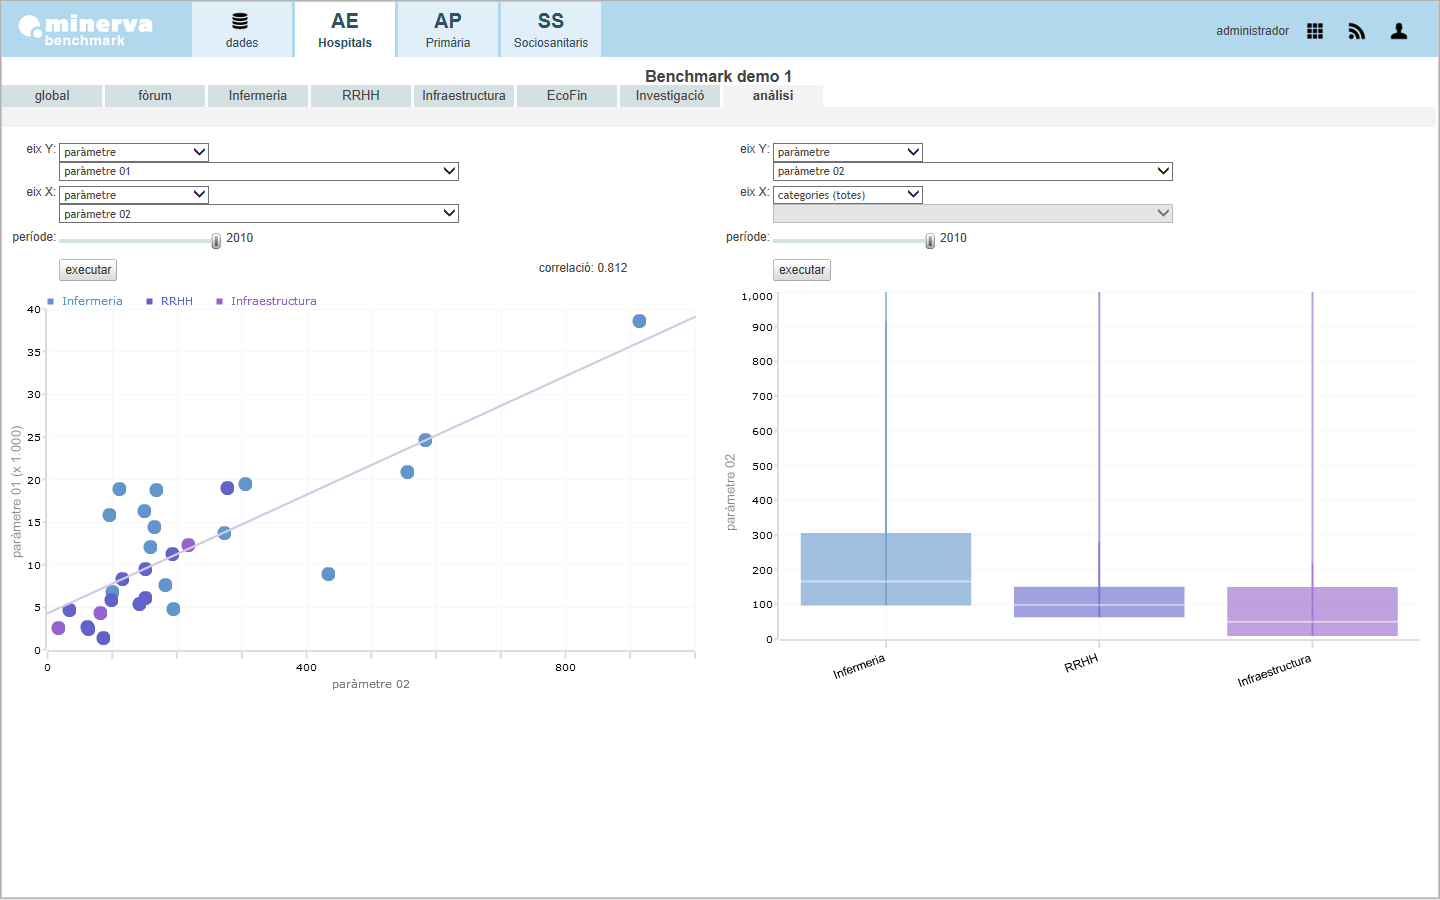Viewport: 1440px width, 900px height.
Task: Open the RRHH sub-tab
Action: click(x=361, y=96)
